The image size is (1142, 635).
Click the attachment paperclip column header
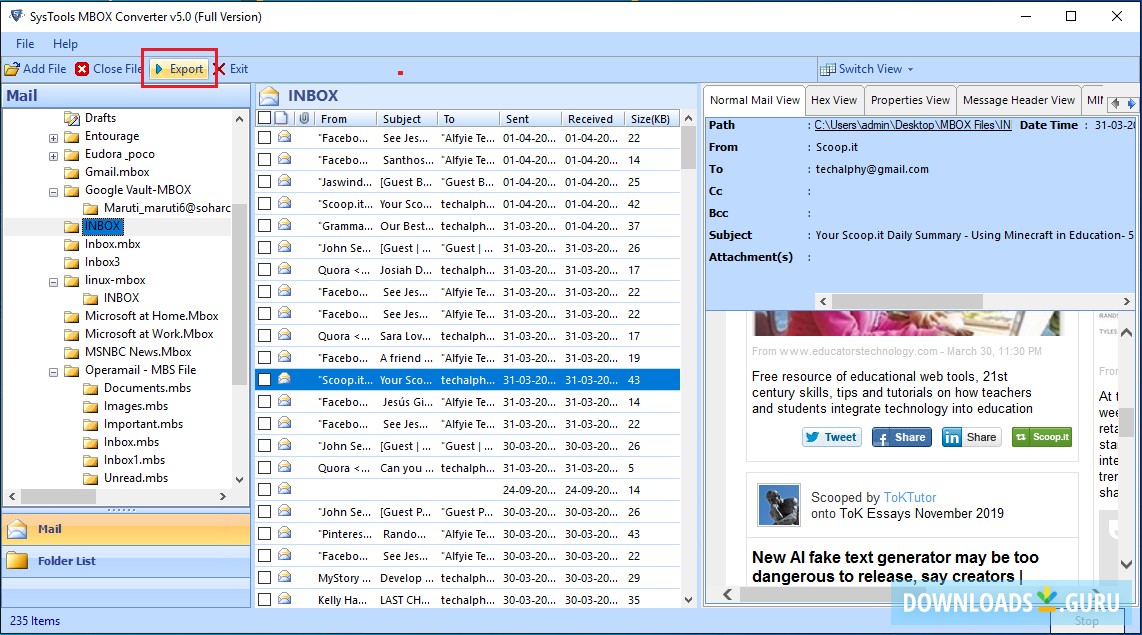click(303, 118)
